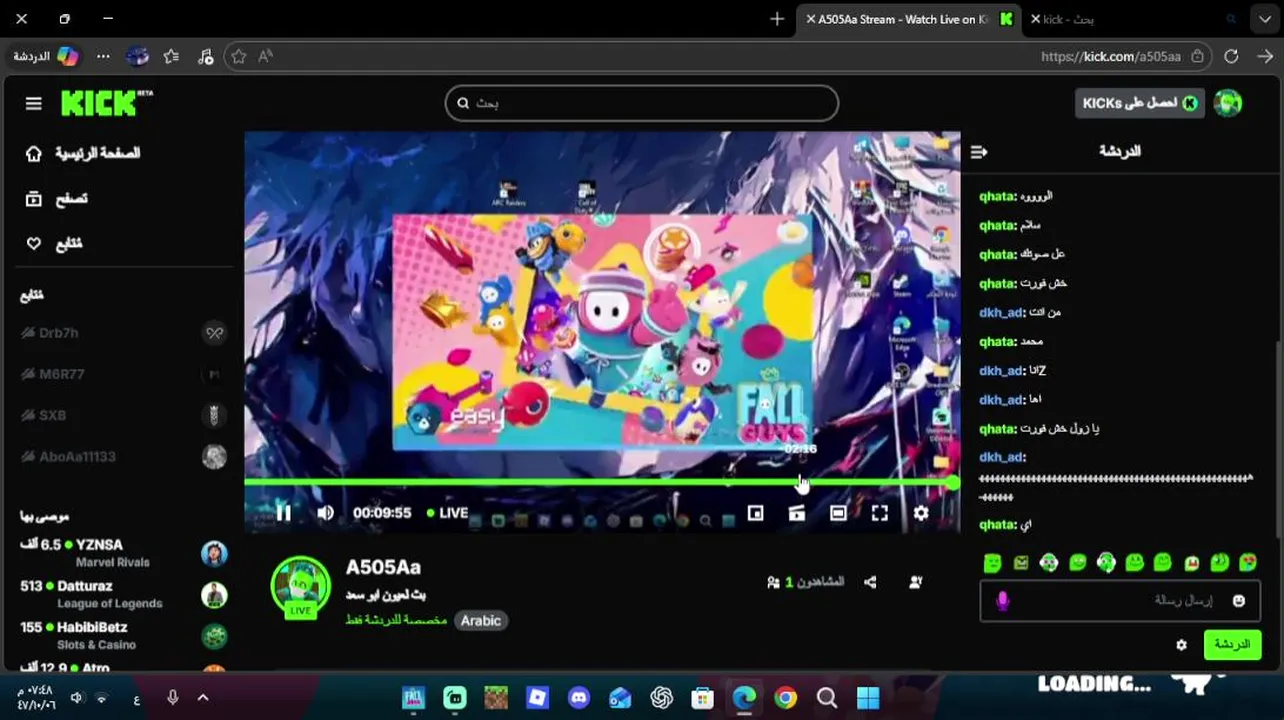
Task: Seek on the green video progress bar
Action: click(x=600, y=482)
